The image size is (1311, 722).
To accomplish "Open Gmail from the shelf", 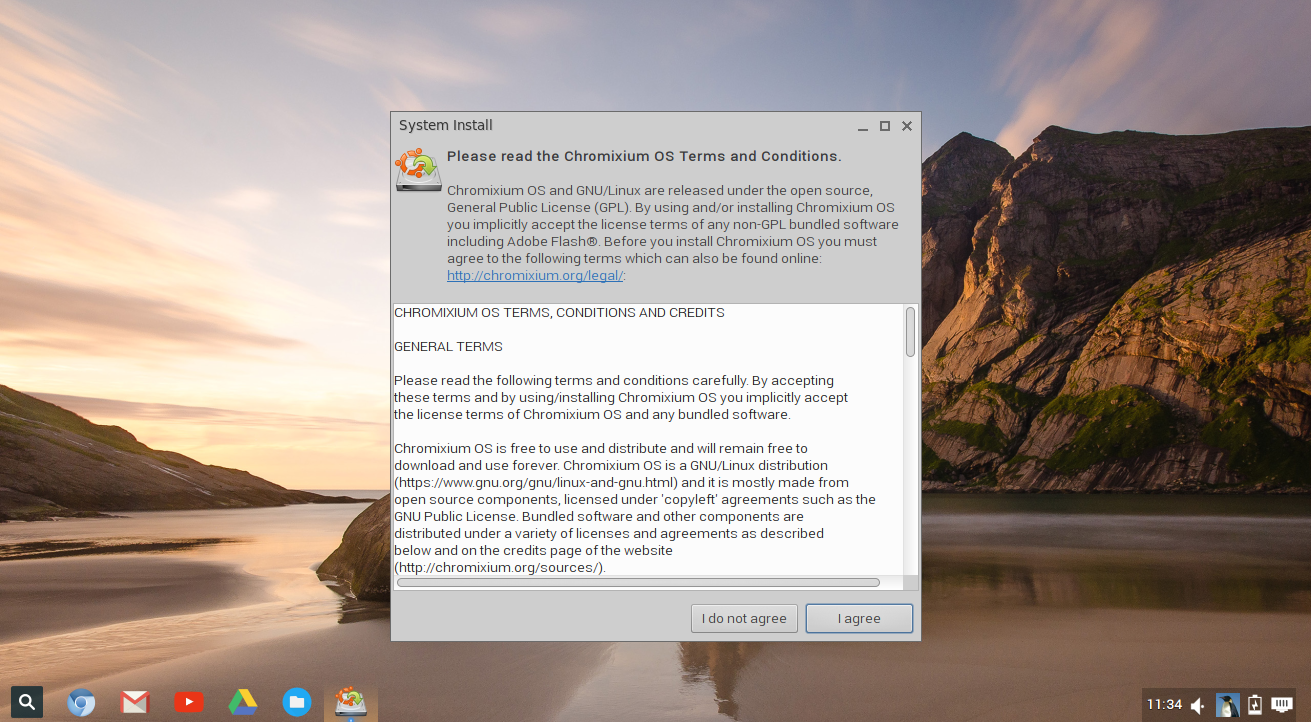I will coord(135,703).
